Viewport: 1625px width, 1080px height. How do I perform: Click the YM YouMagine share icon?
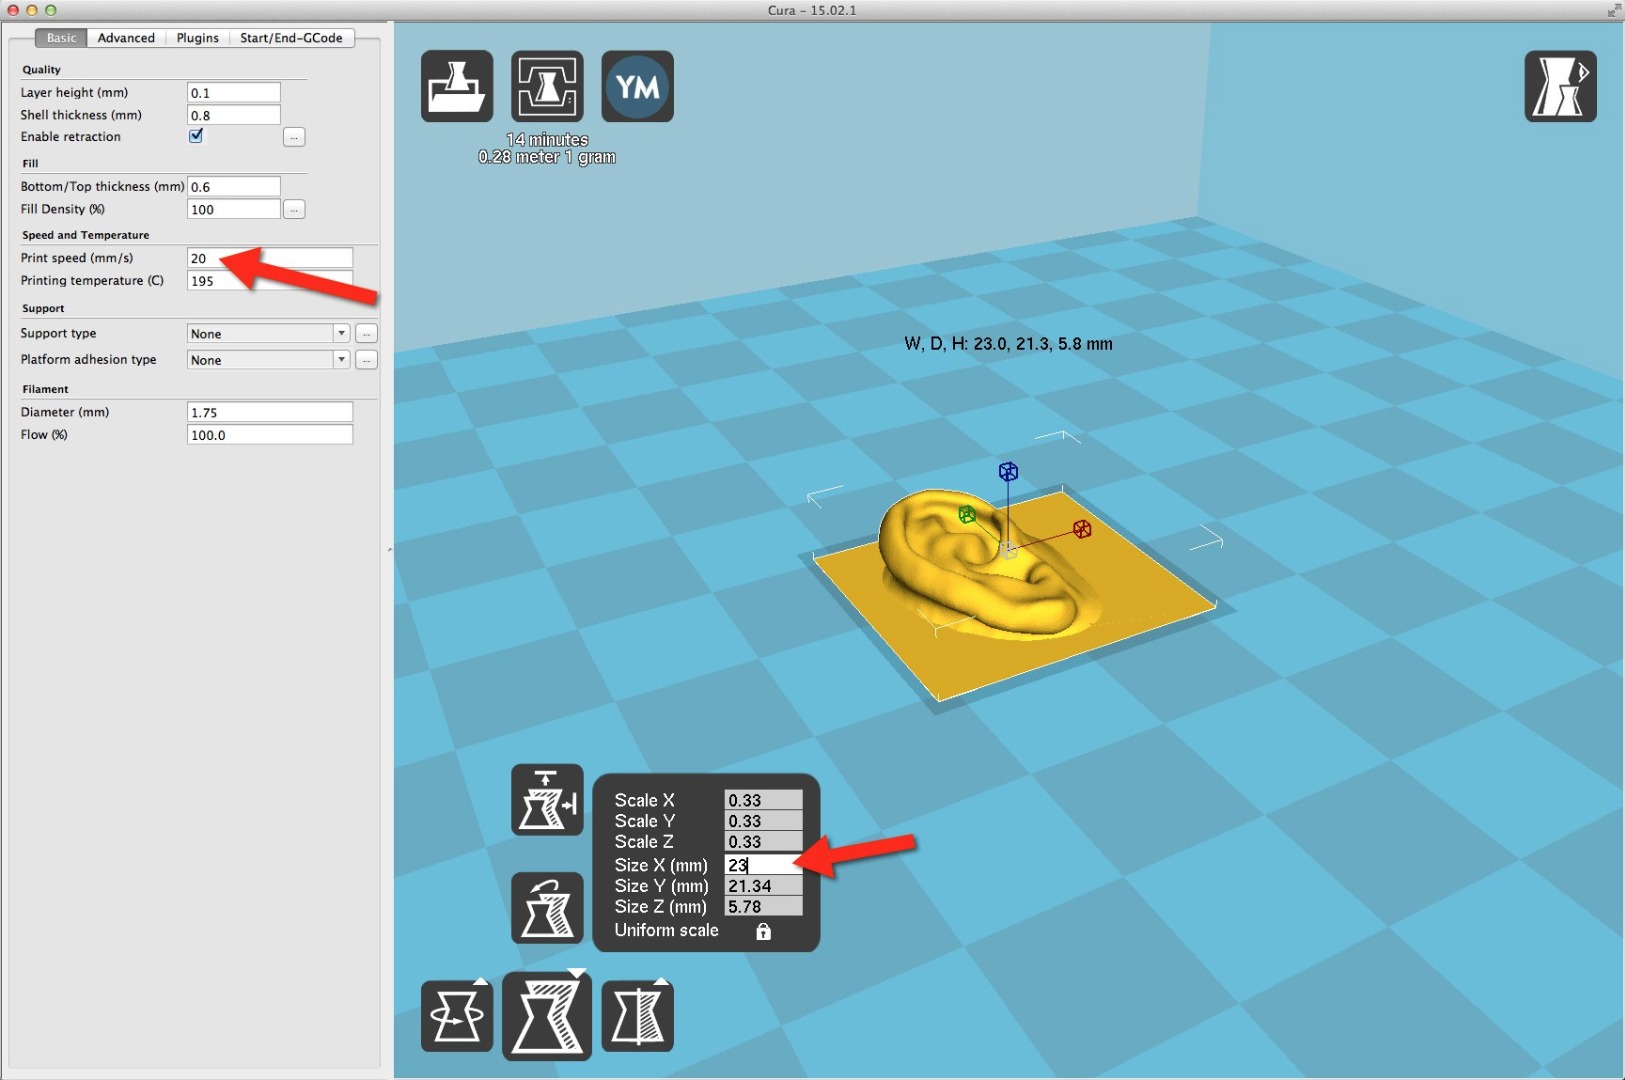[638, 86]
